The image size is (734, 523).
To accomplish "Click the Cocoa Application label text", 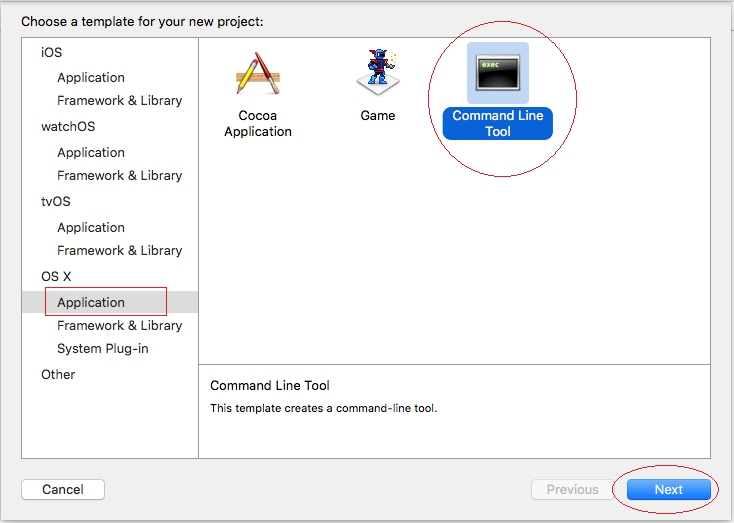I will pyautogui.click(x=258, y=124).
